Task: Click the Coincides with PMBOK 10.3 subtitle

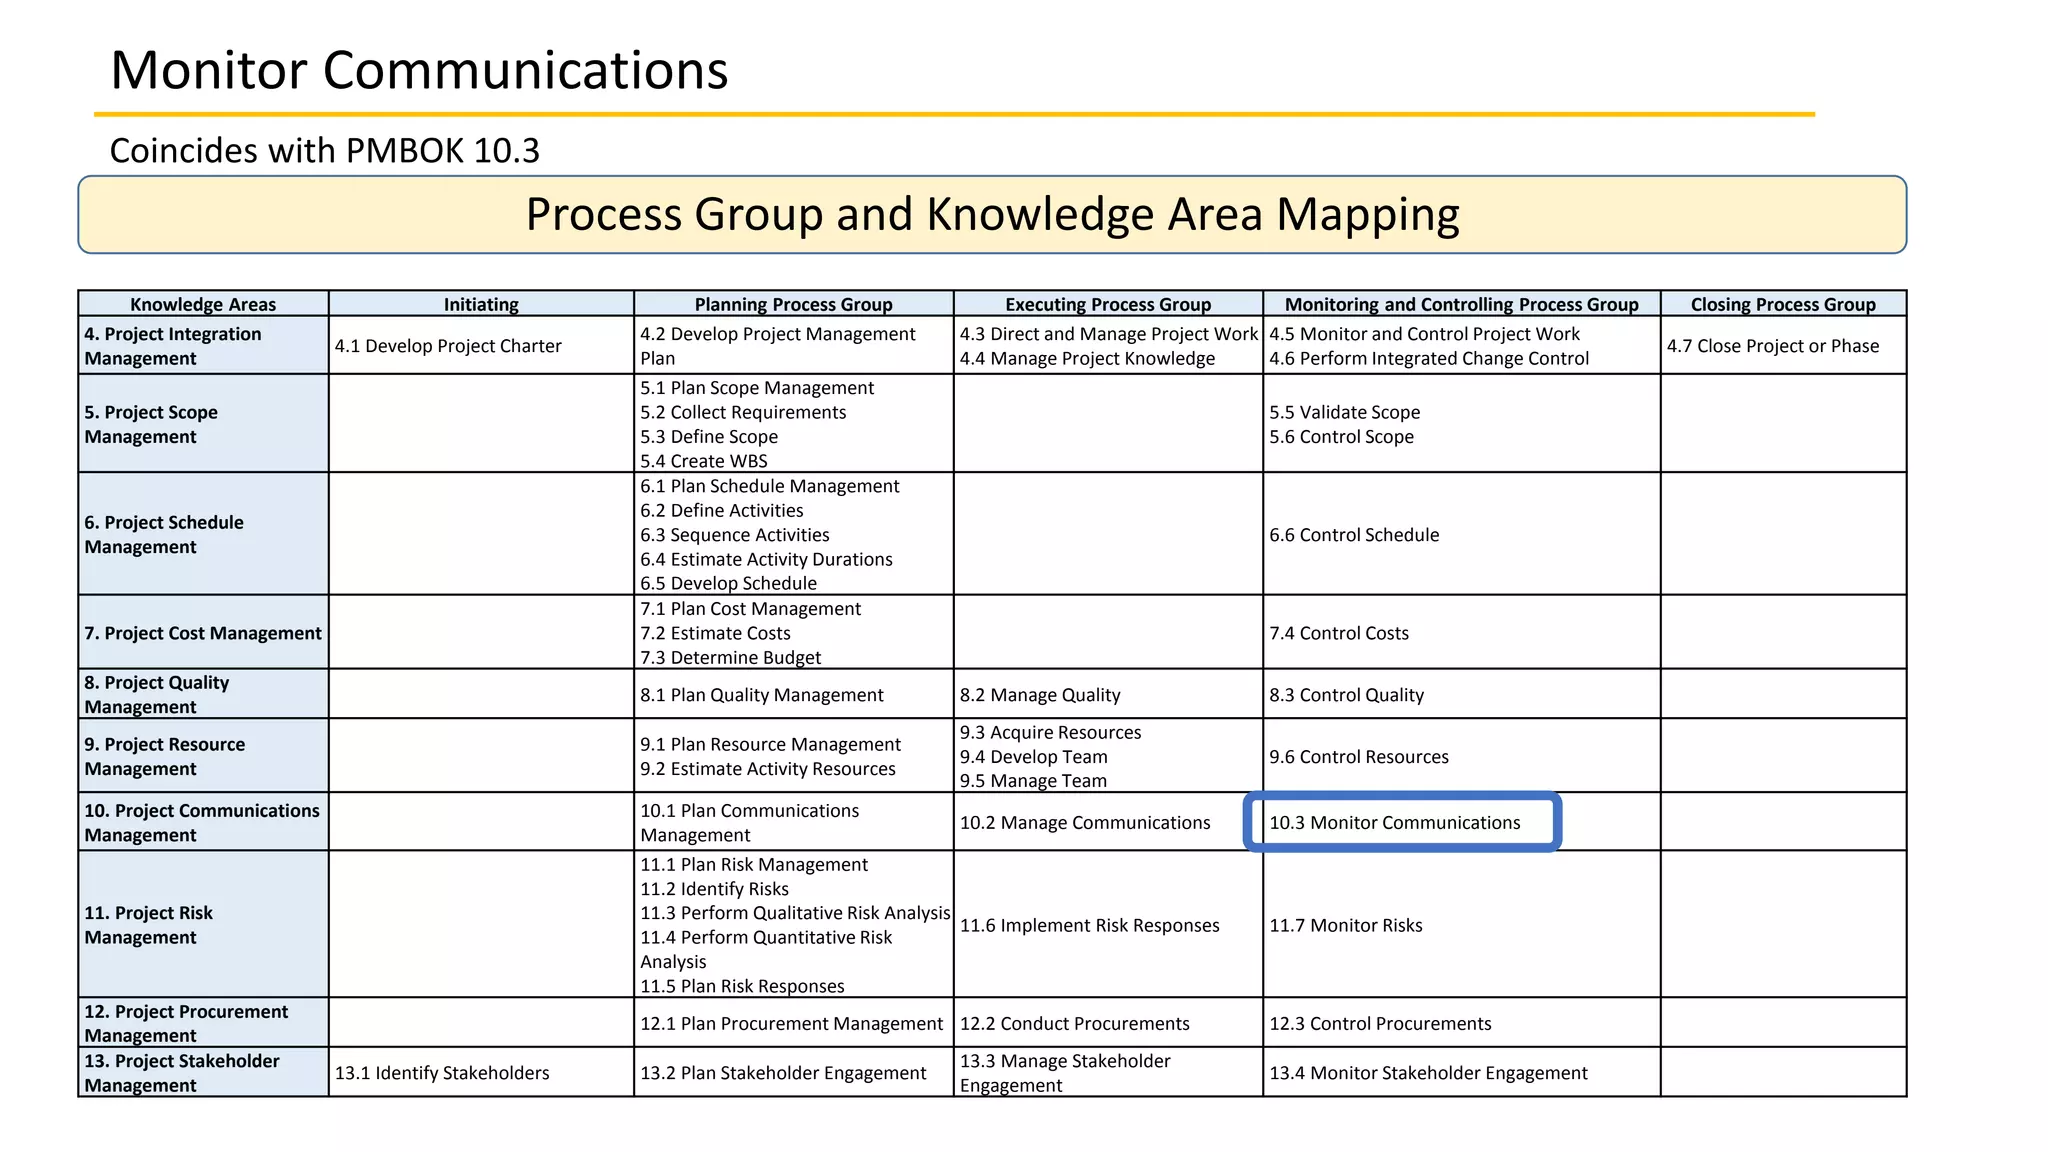Action: point(324,150)
